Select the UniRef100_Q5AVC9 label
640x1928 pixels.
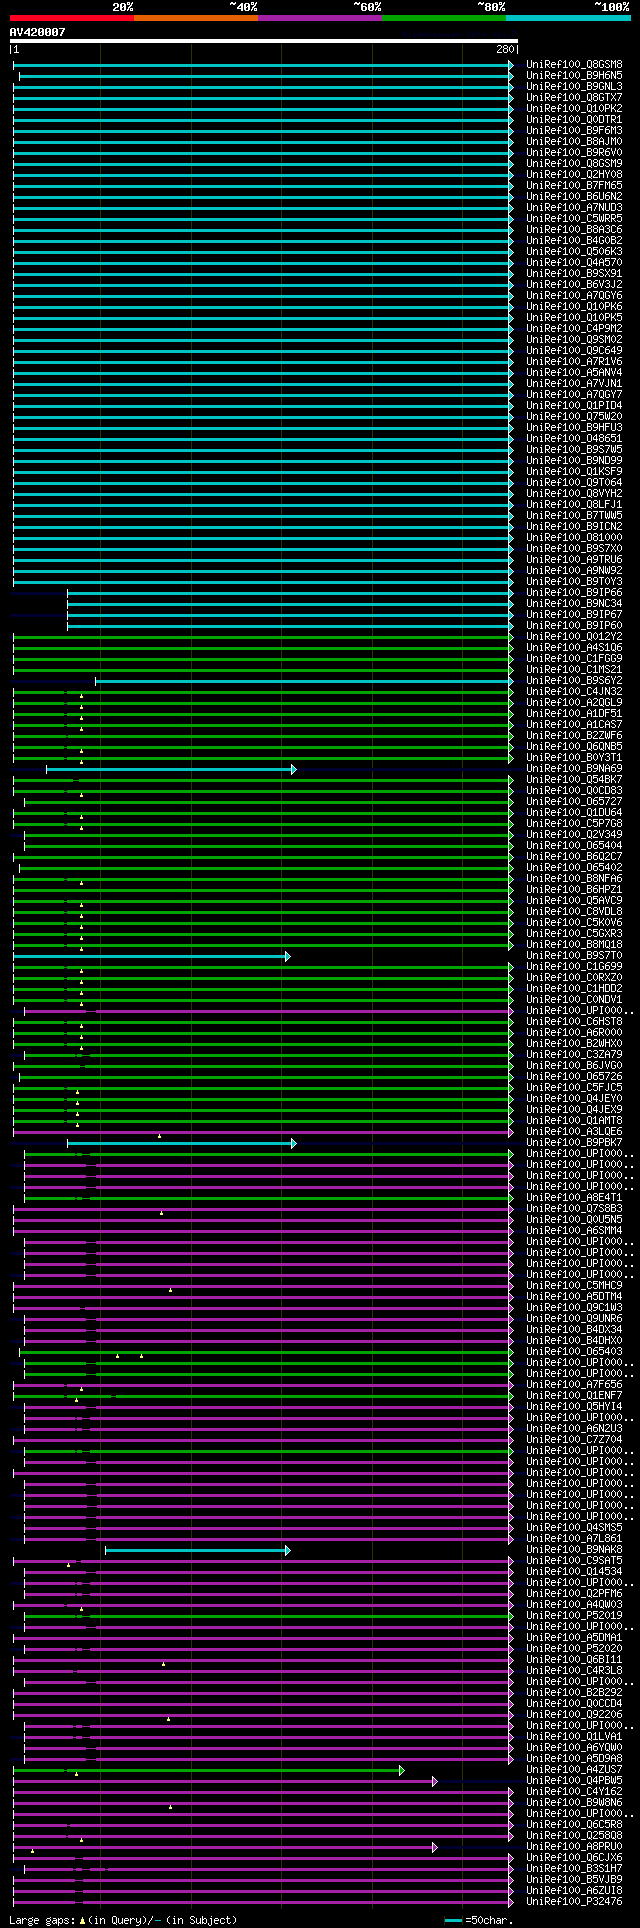click(574, 900)
